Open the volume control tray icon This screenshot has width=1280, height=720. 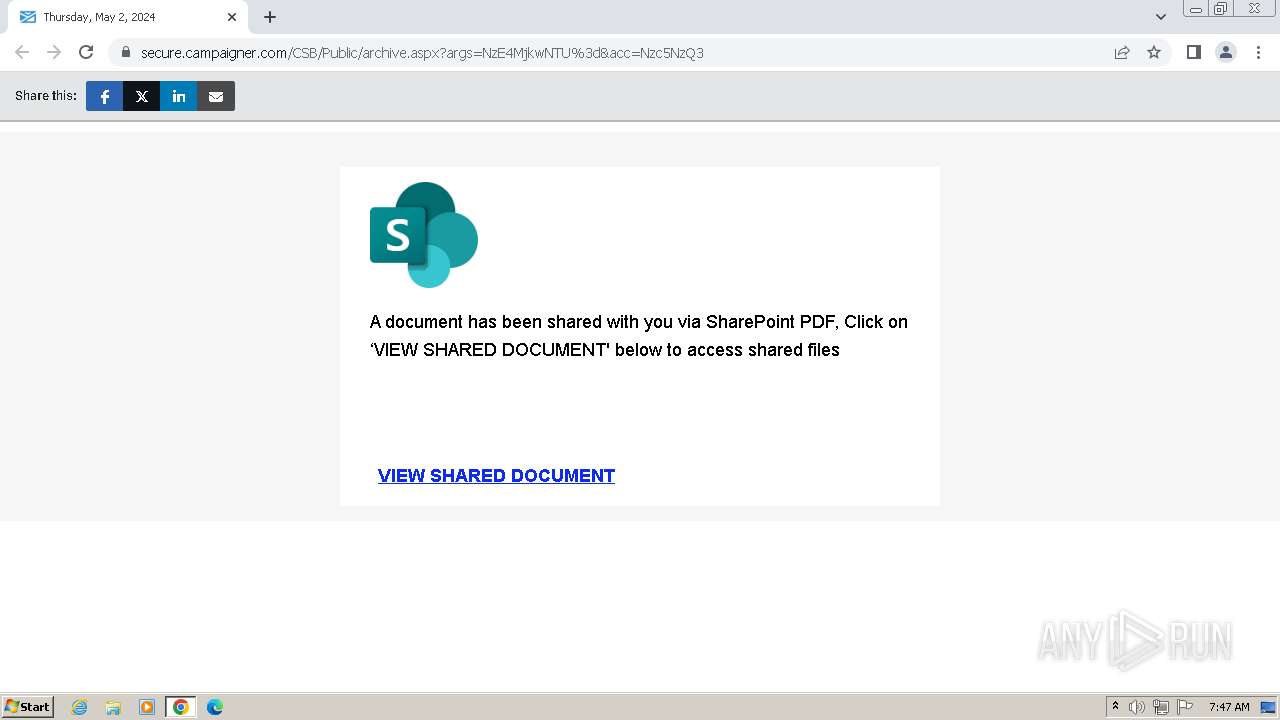pos(1137,707)
